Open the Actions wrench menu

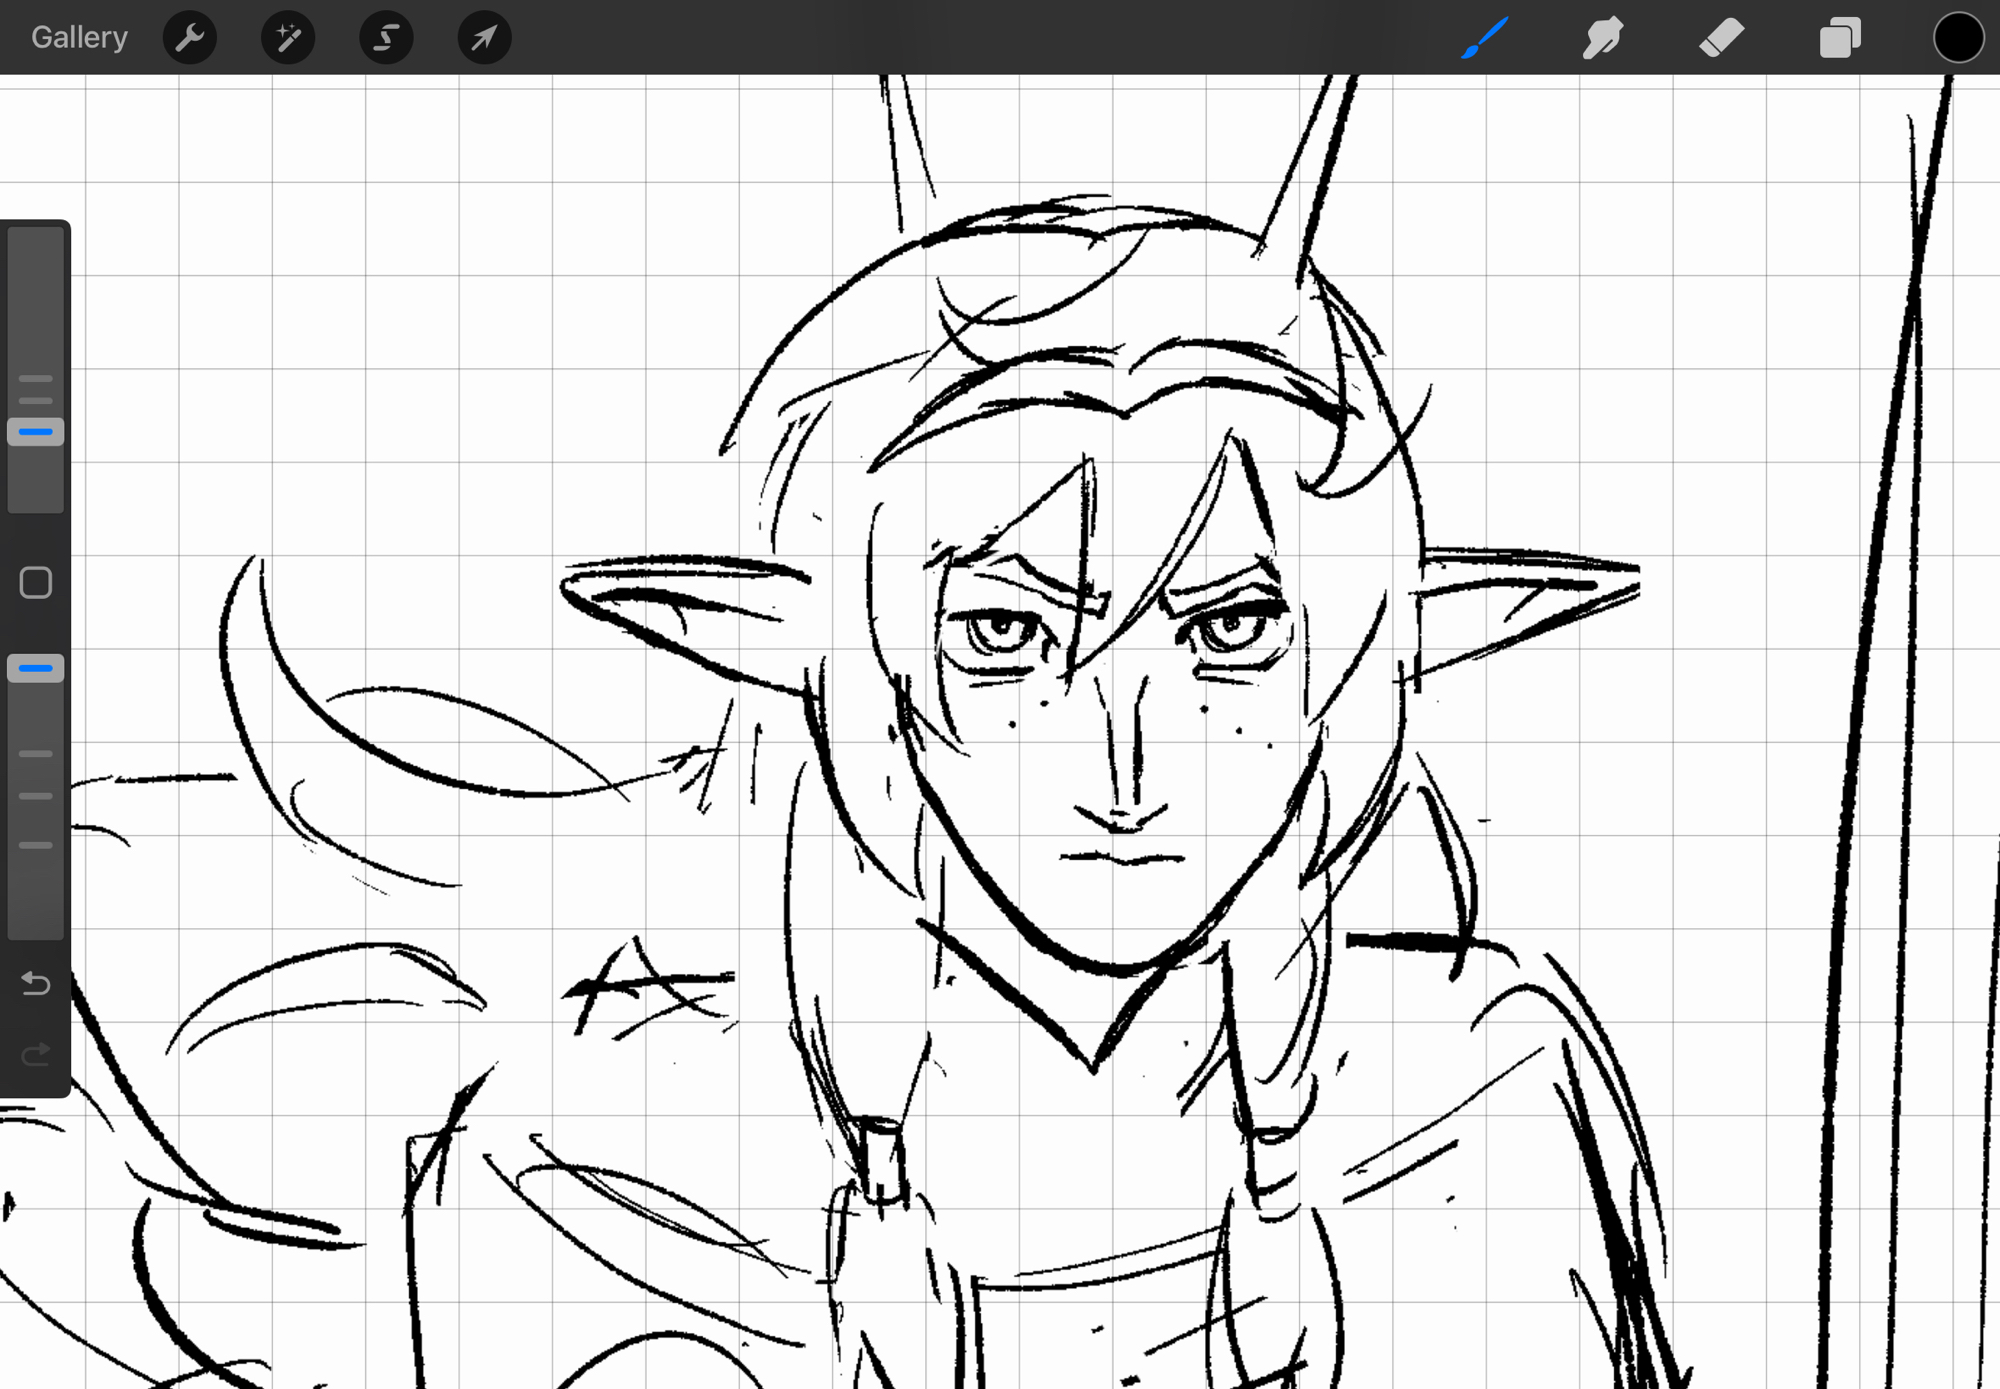coord(189,37)
